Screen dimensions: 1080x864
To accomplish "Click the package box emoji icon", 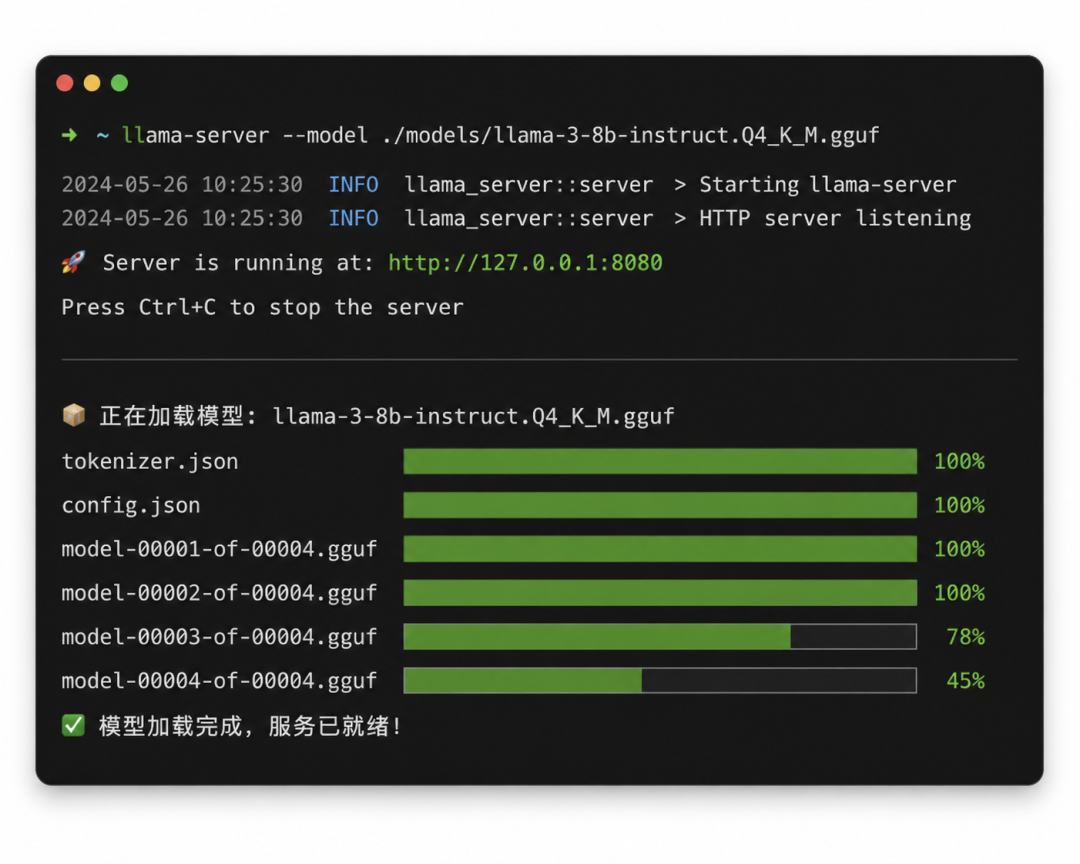I will coord(74,415).
